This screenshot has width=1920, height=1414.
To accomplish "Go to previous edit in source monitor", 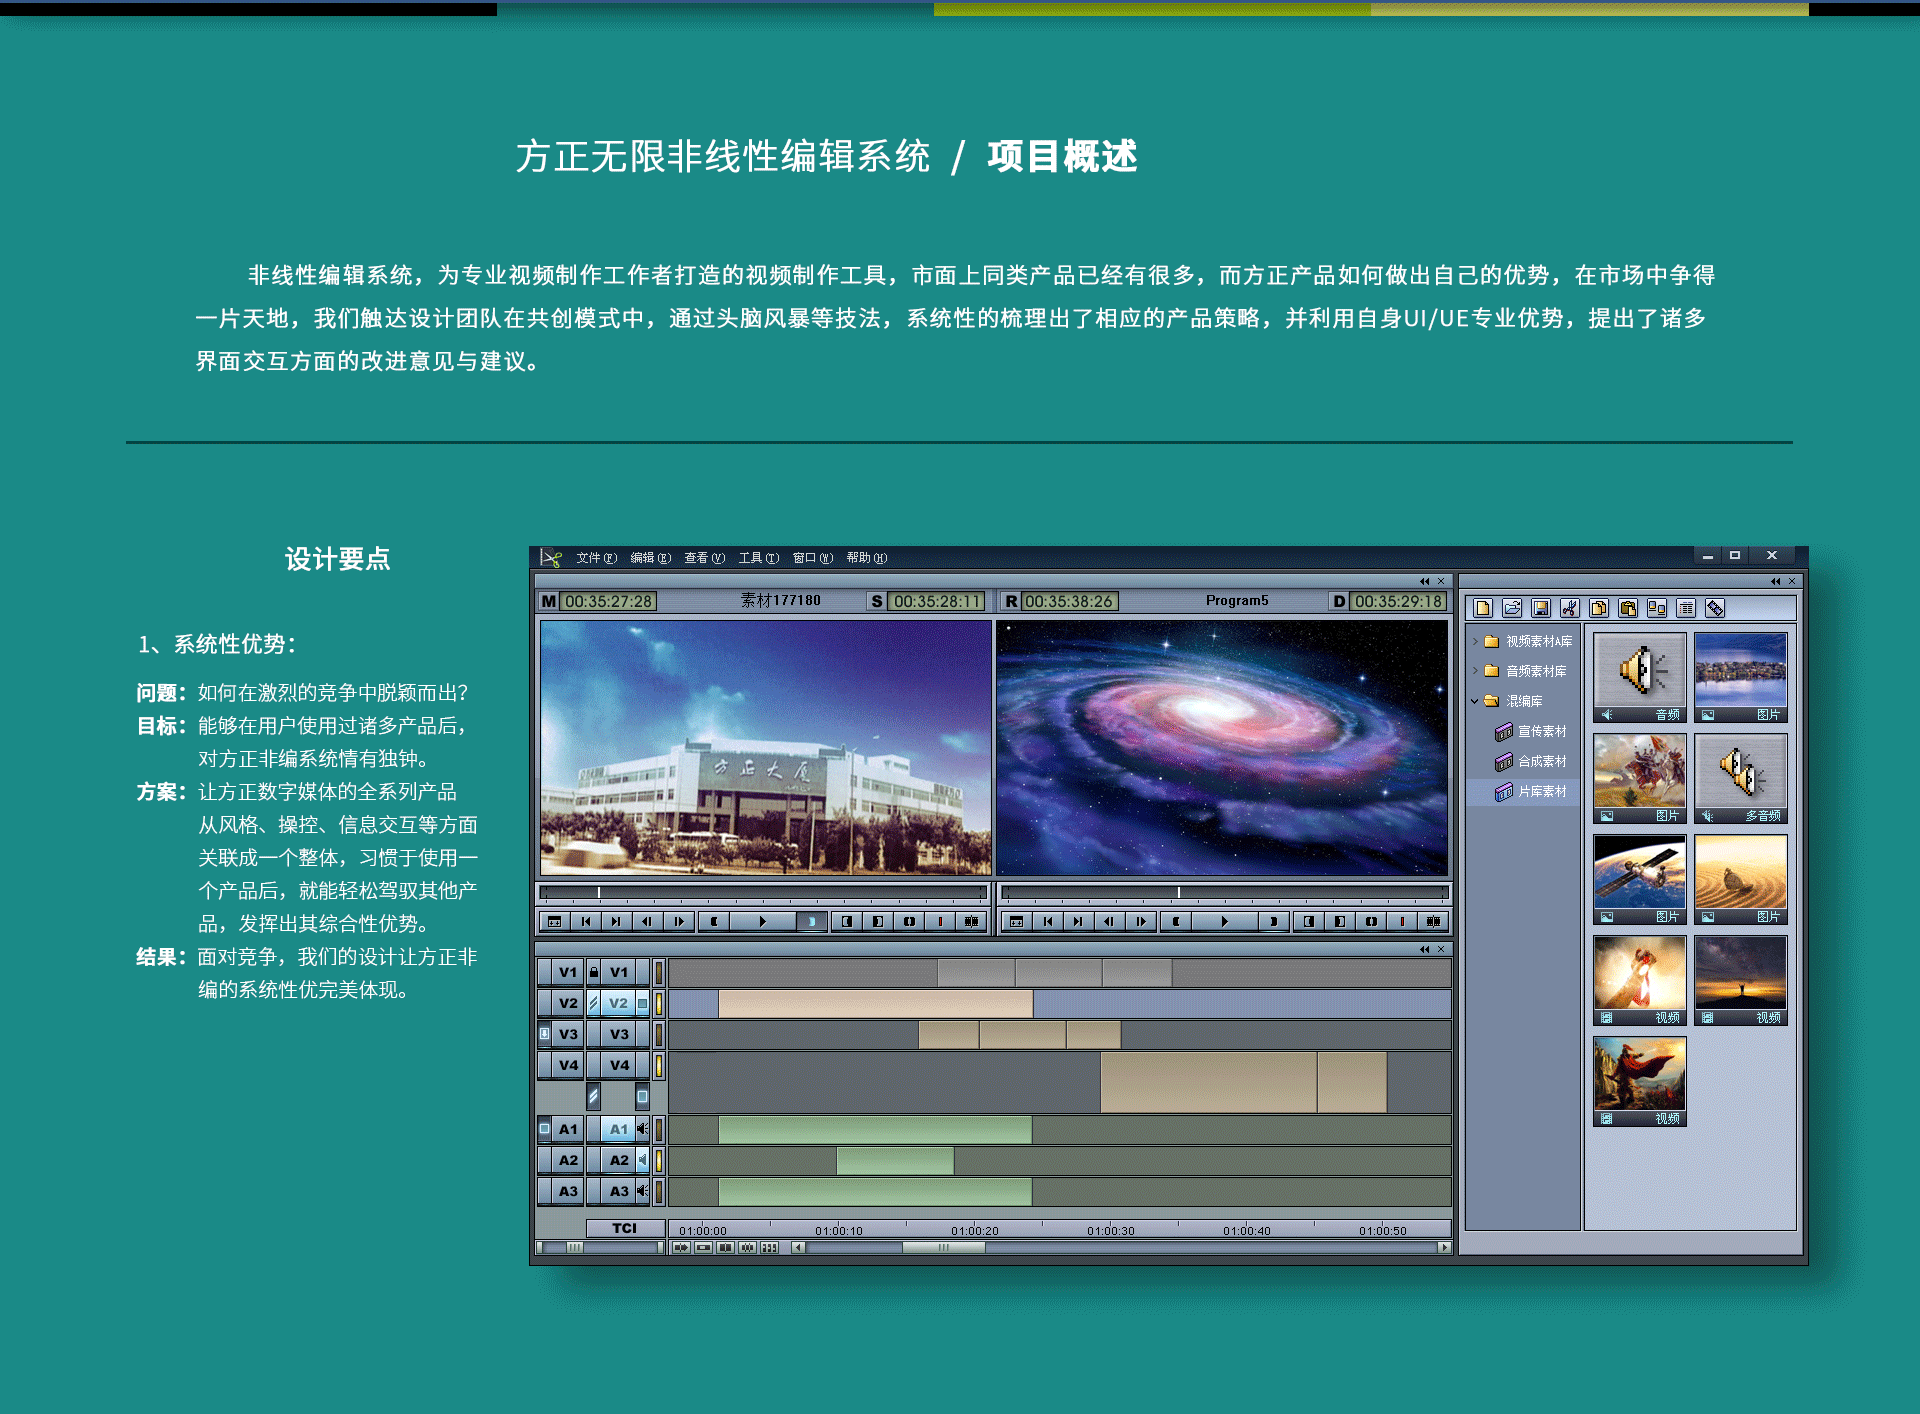I will point(586,921).
